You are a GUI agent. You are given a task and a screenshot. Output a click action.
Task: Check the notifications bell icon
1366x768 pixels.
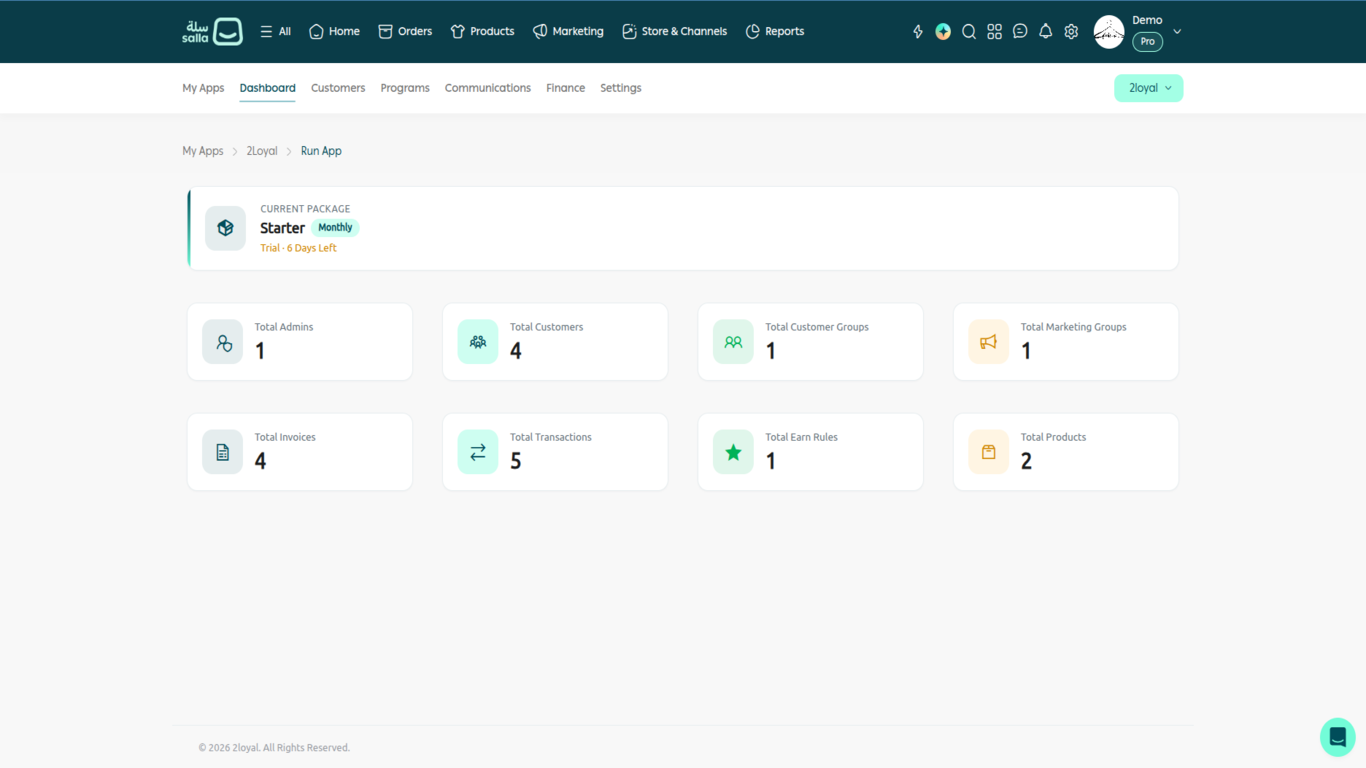pyautogui.click(x=1045, y=32)
